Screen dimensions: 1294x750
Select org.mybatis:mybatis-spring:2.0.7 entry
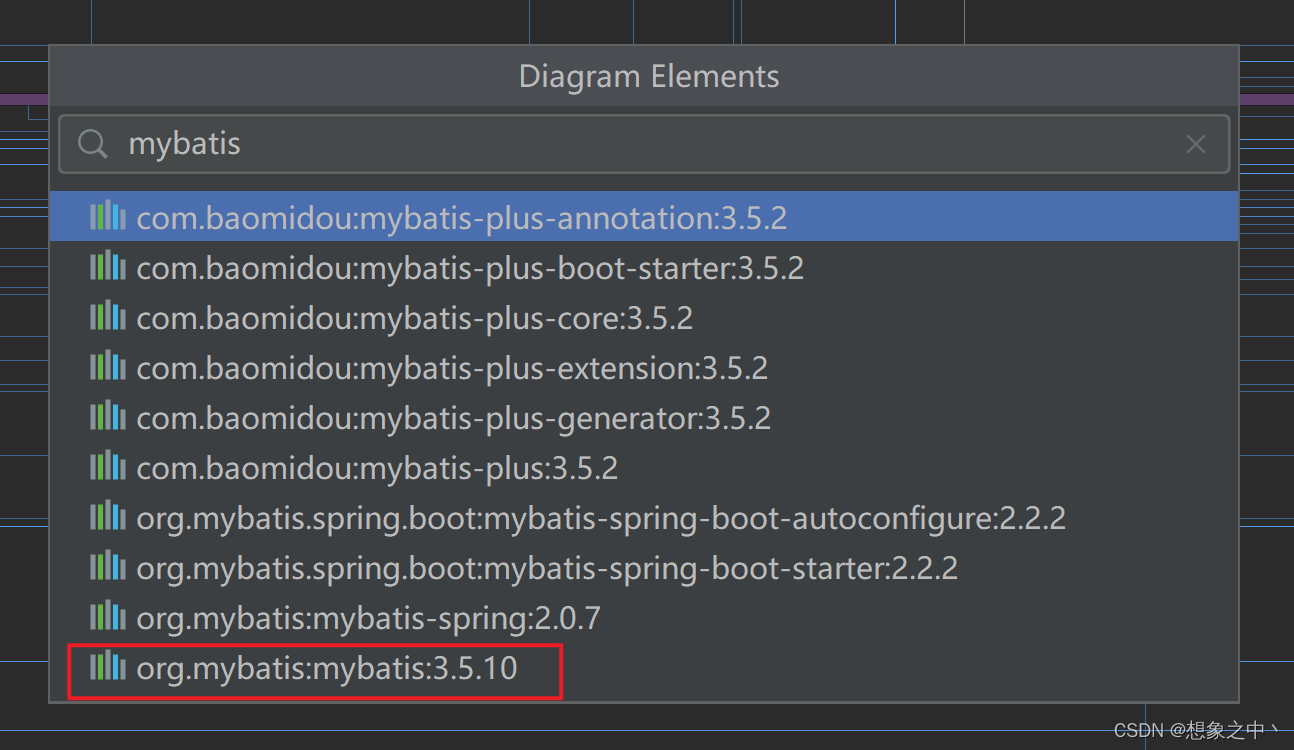pyautogui.click(x=644, y=617)
